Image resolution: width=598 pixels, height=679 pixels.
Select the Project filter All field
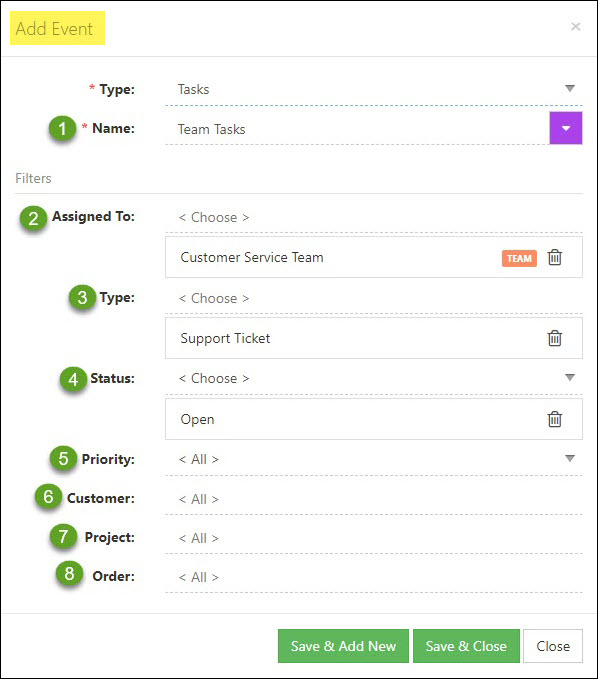coord(374,538)
